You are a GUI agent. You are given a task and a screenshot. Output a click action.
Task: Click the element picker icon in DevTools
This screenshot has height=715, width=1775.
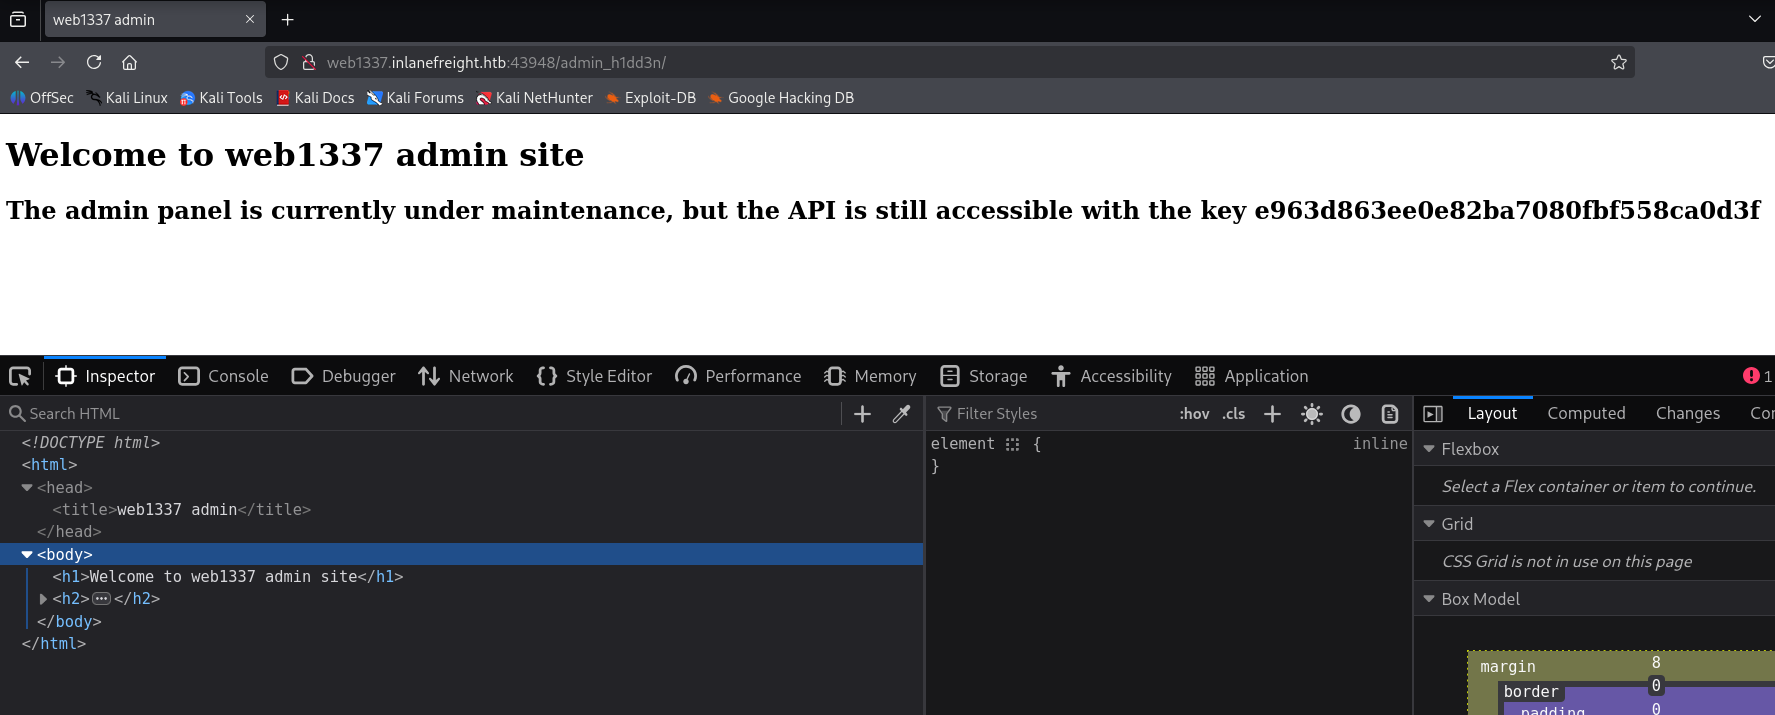[x=20, y=376]
